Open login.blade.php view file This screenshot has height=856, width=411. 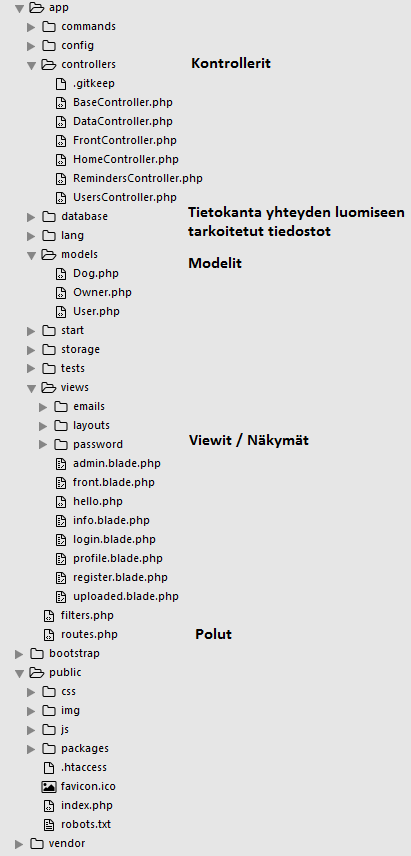click(114, 539)
